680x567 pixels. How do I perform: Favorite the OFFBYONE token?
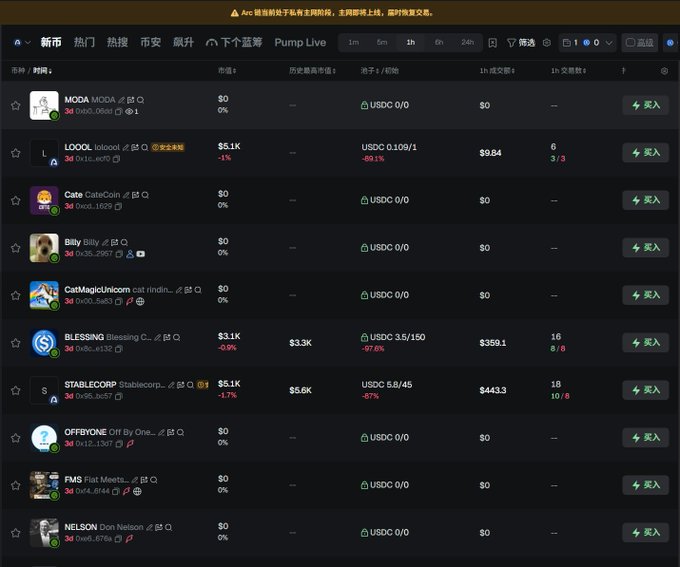coord(16,438)
